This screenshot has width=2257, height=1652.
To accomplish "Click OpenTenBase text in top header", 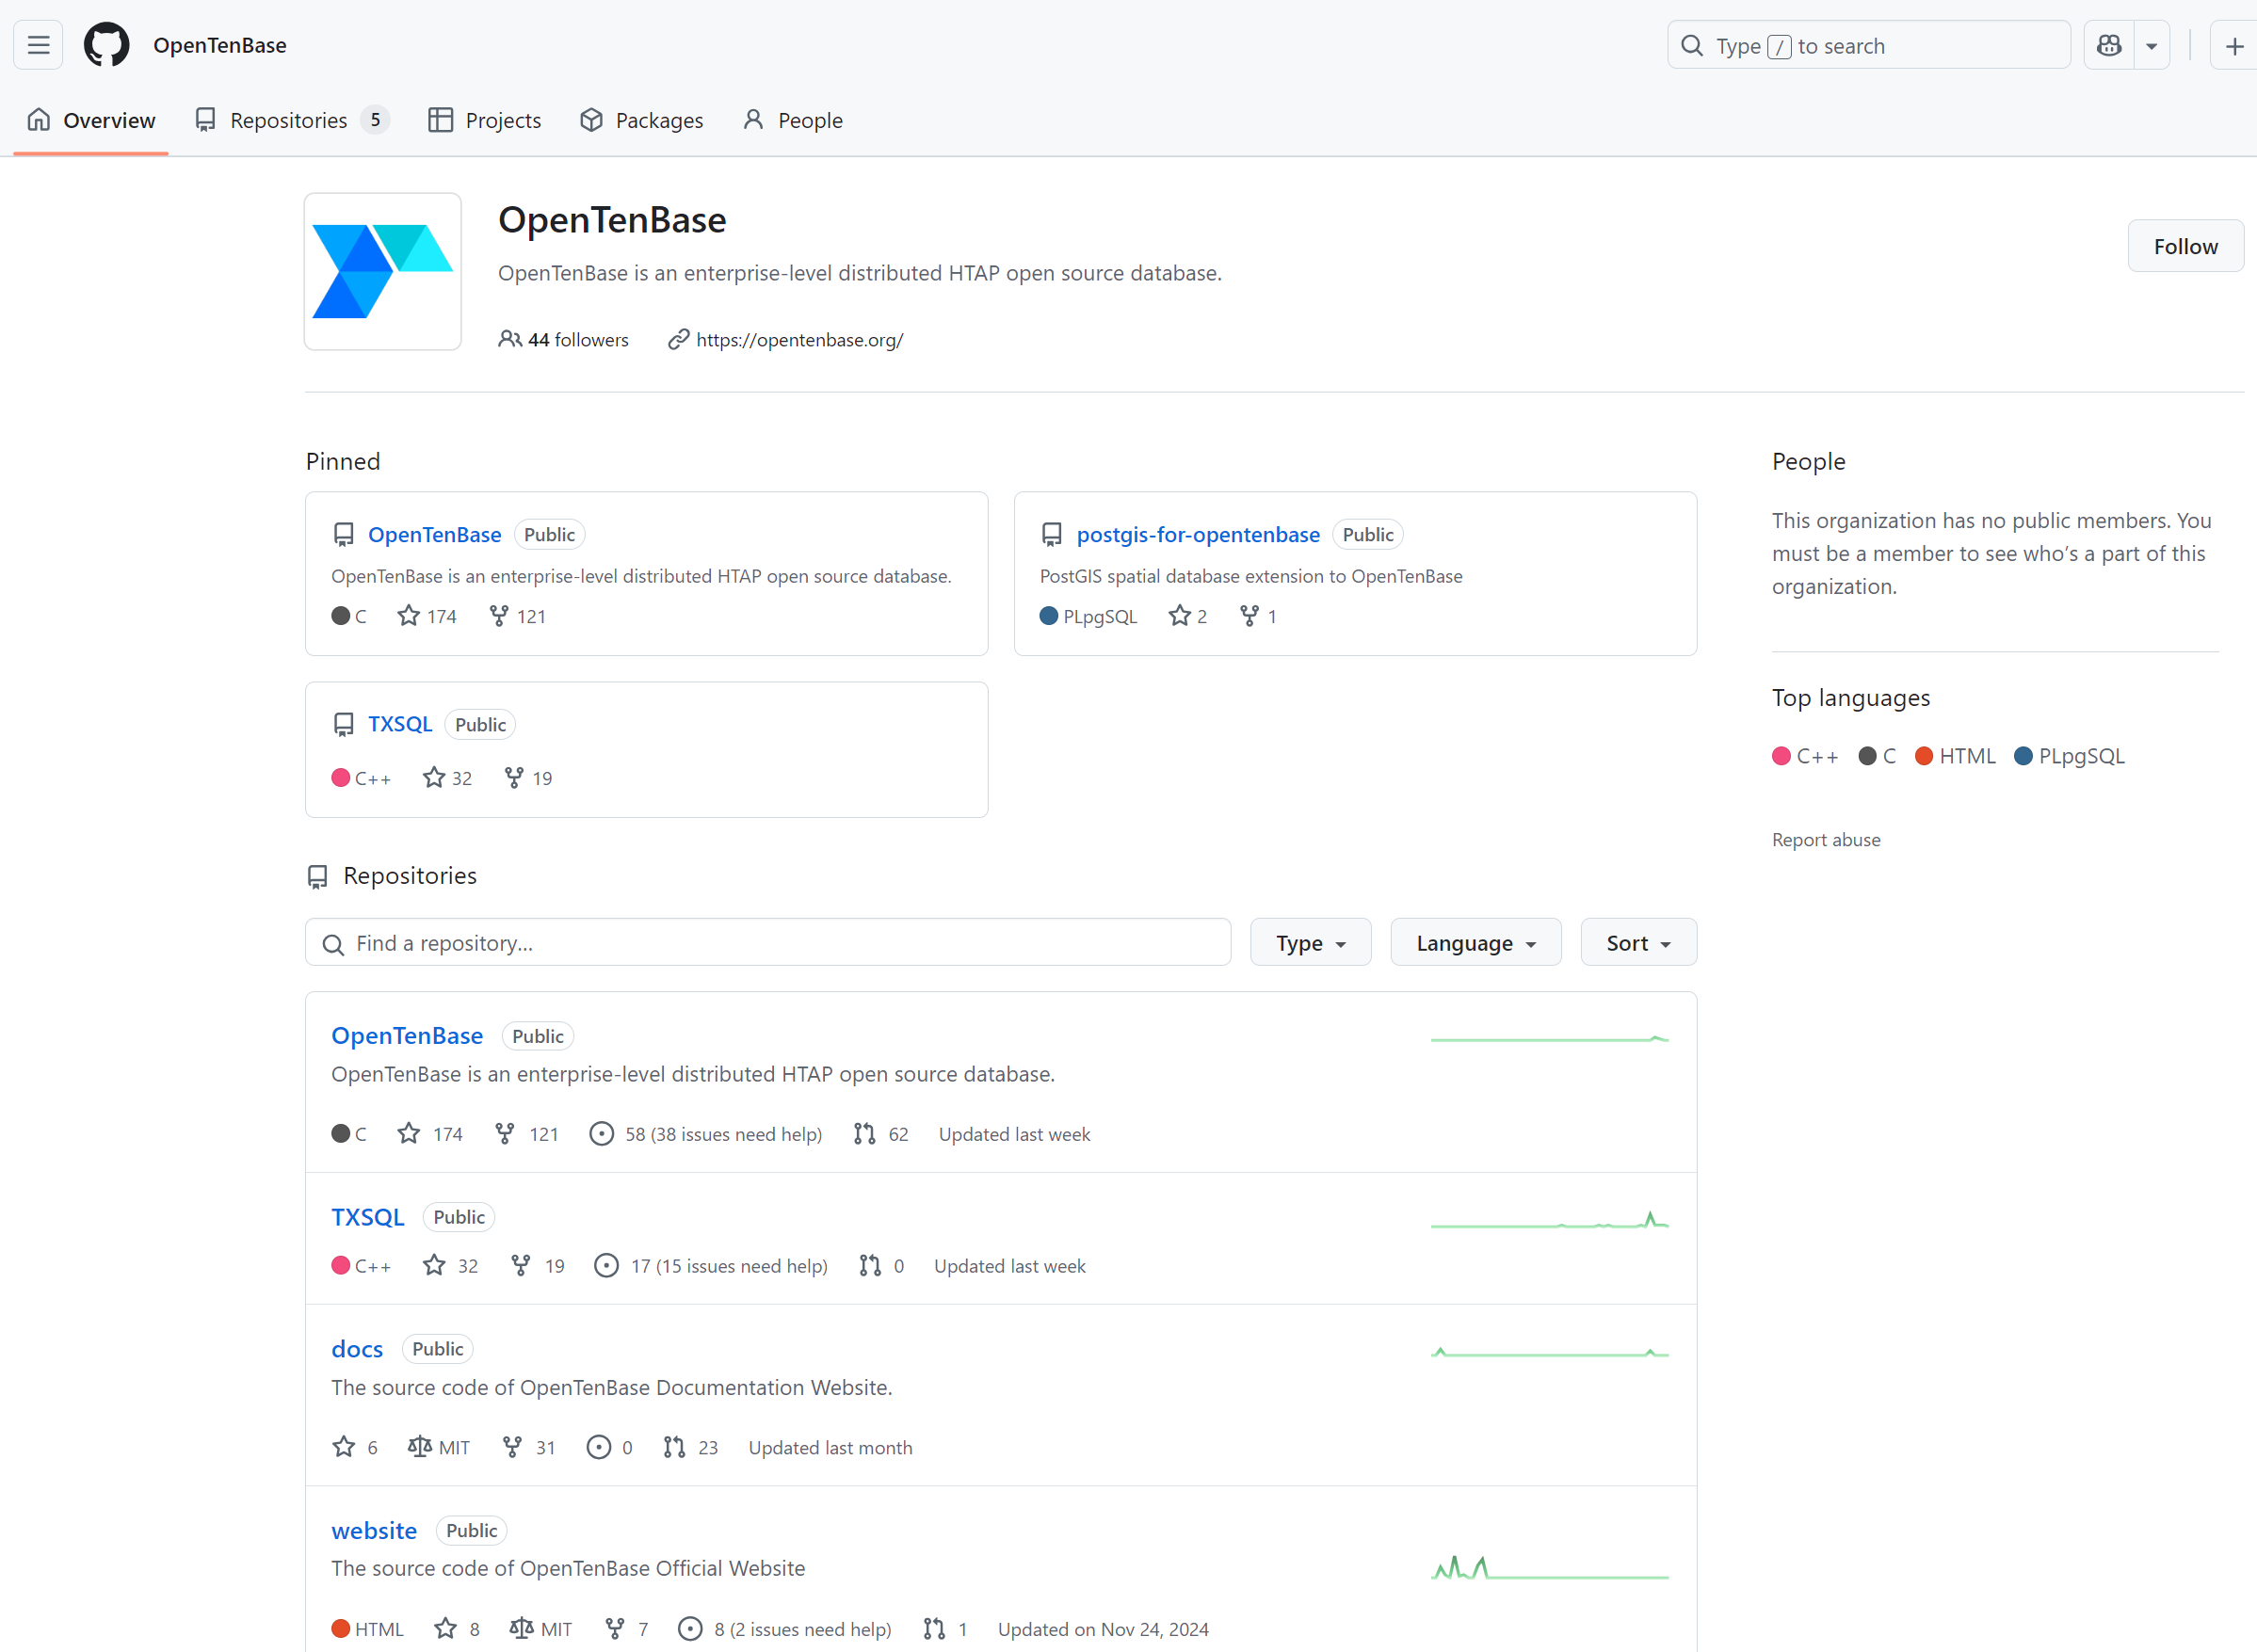I will (220, 45).
